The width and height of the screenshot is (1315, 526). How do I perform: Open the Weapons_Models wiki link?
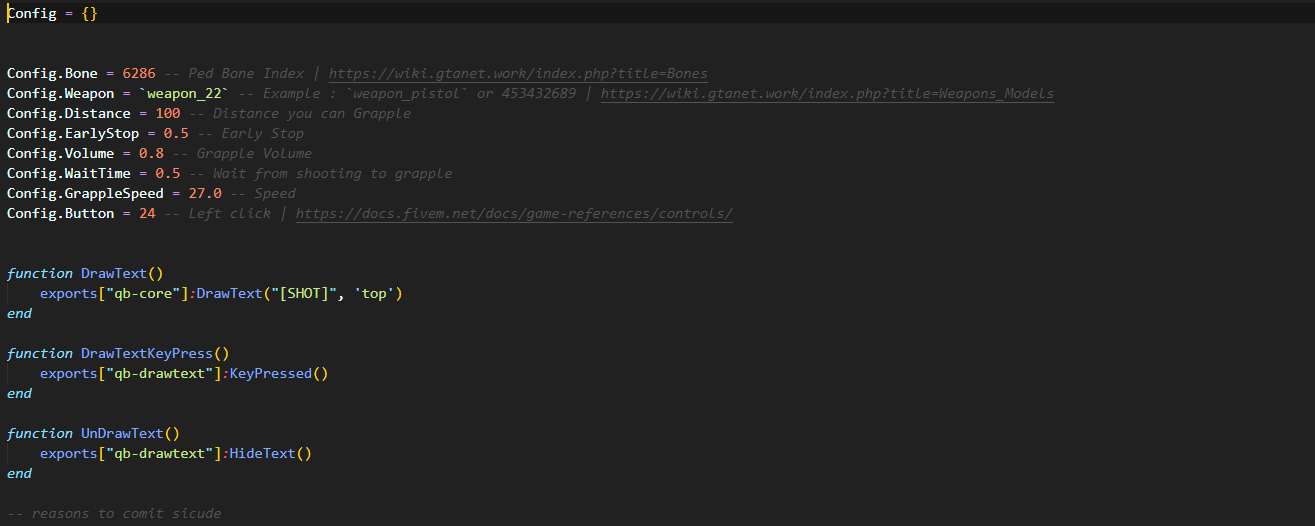click(x=827, y=94)
